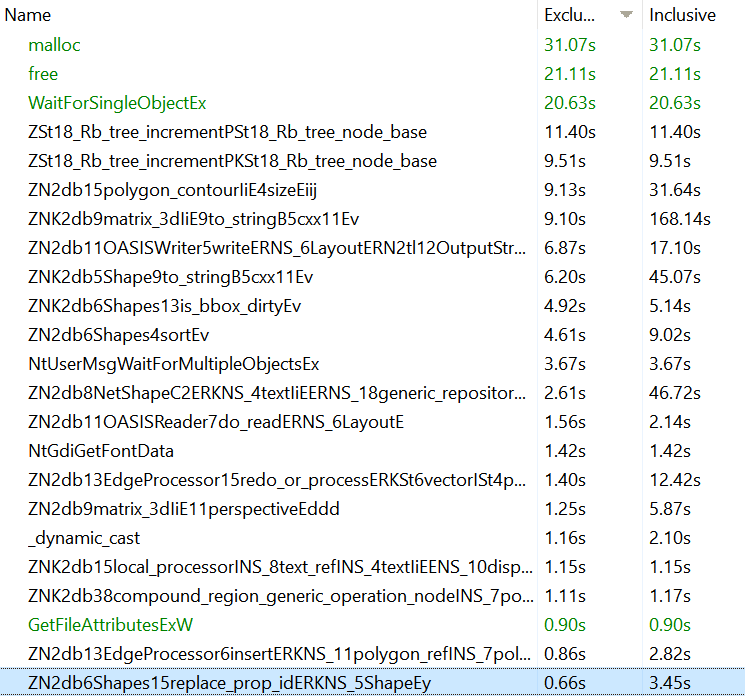Viewport: 745px width, 698px height.
Task: Click inclusive time 46.72s
Action: coord(675,393)
